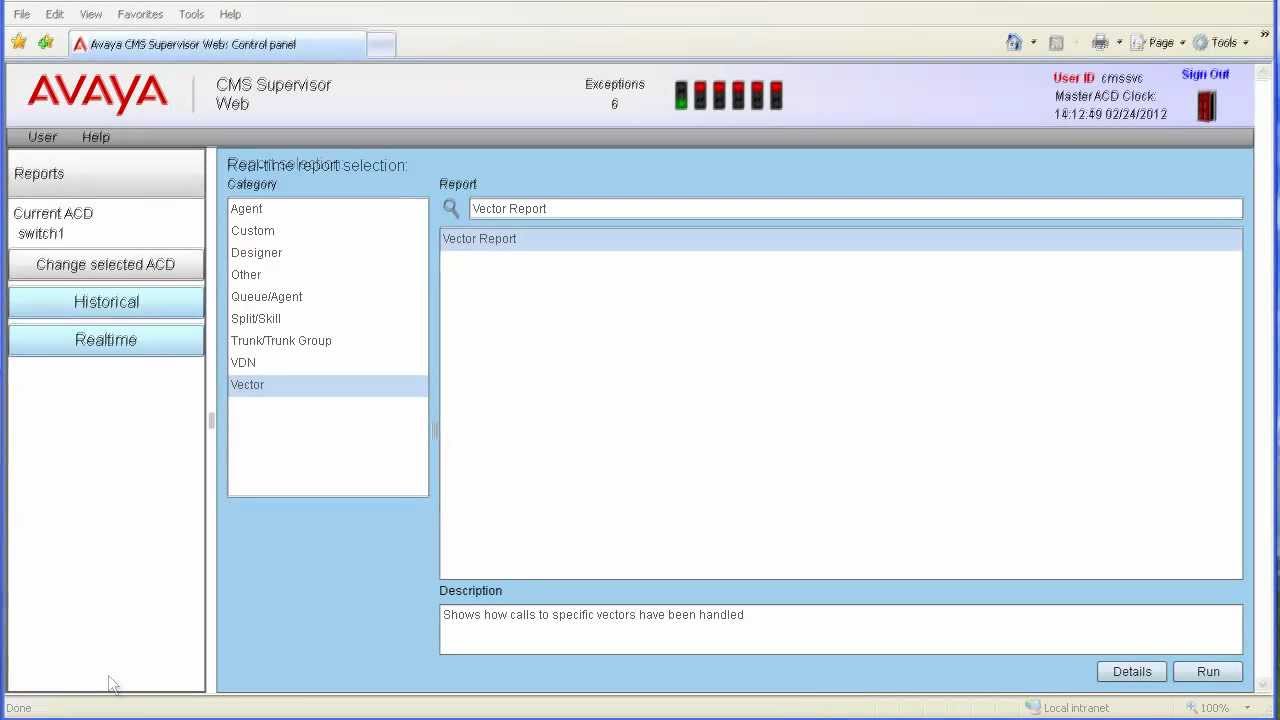Viewport: 1280px width, 720px height.
Task: Open the Home dropdown arrow
Action: pos(1033,43)
